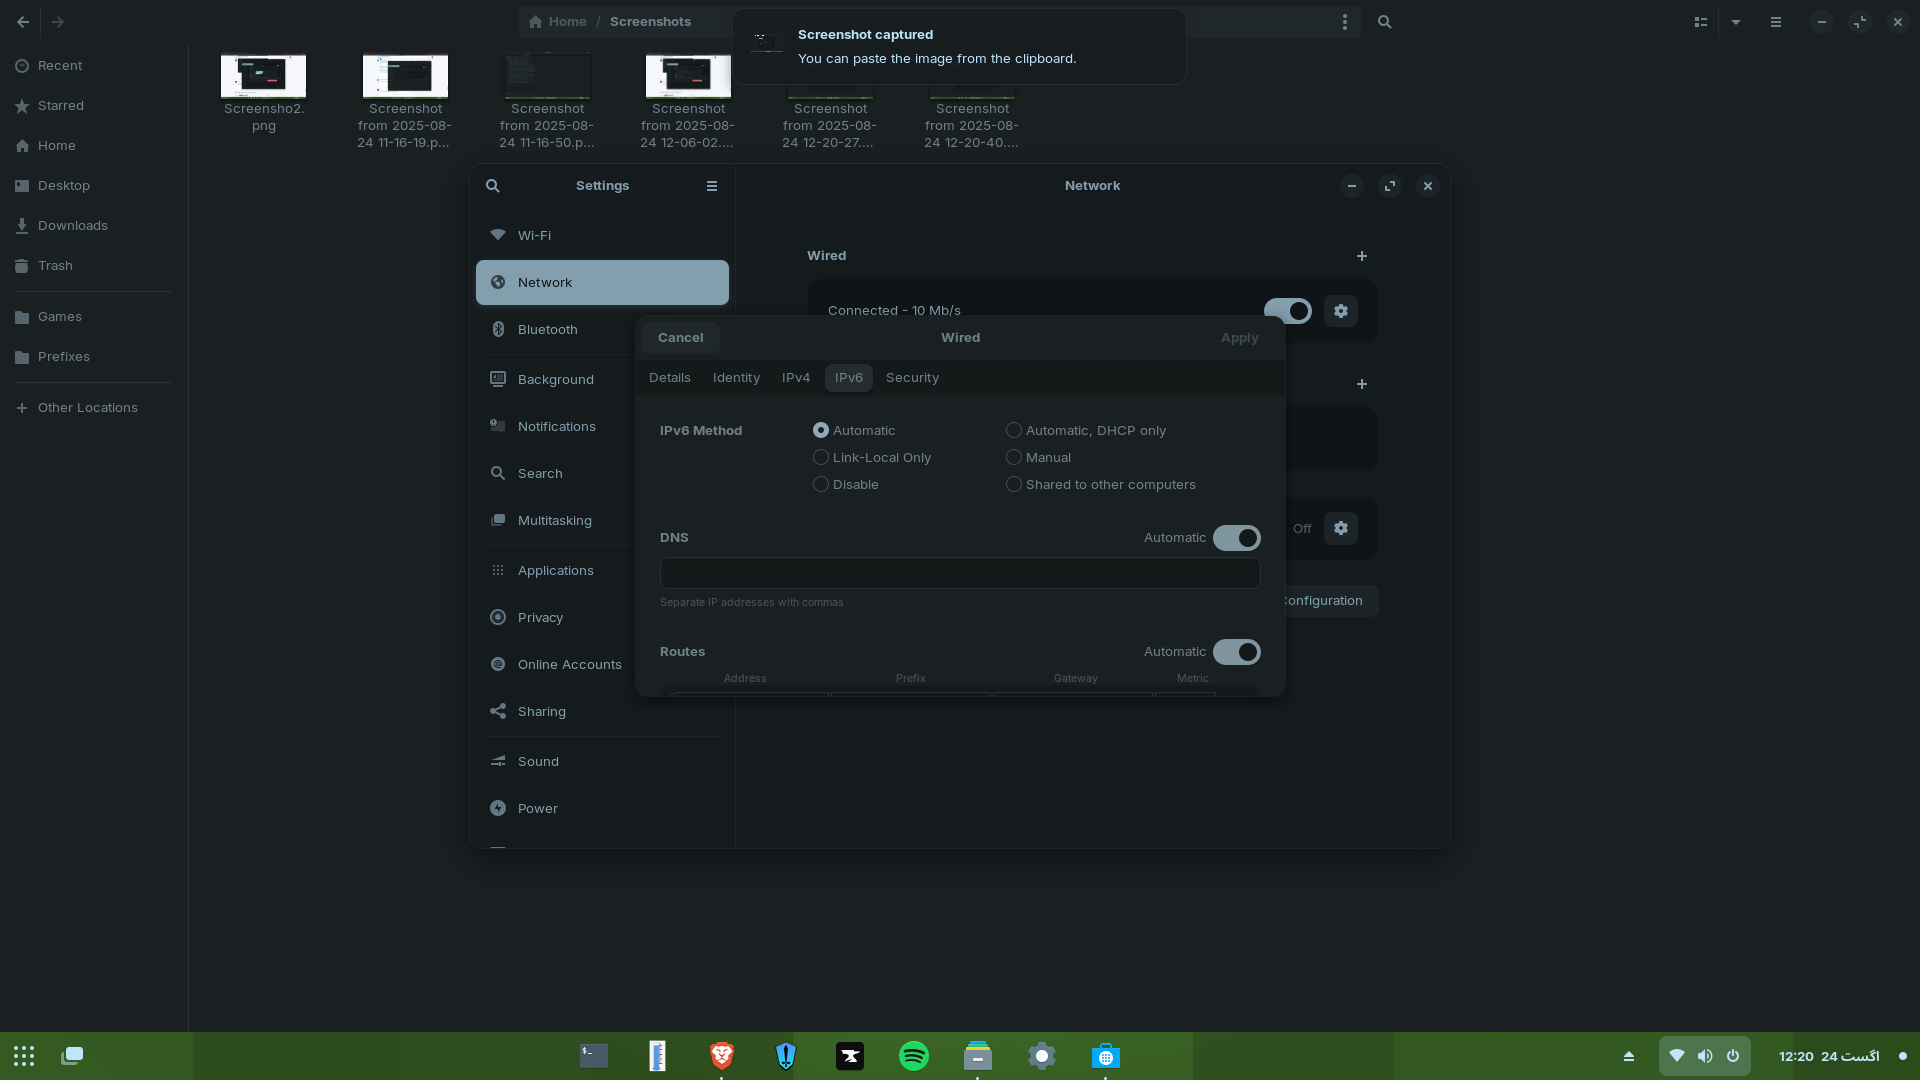This screenshot has height=1080, width=1920.
Task: Click the file manager search icon
Action: coord(1384,22)
